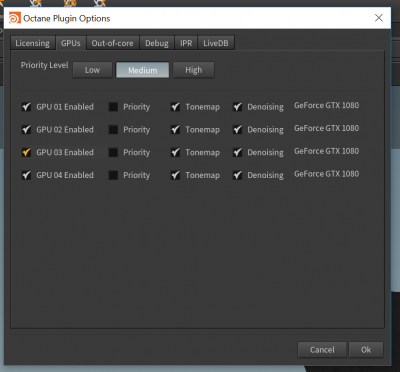
Task: Select the Debug tab
Action: [x=157, y=43]
